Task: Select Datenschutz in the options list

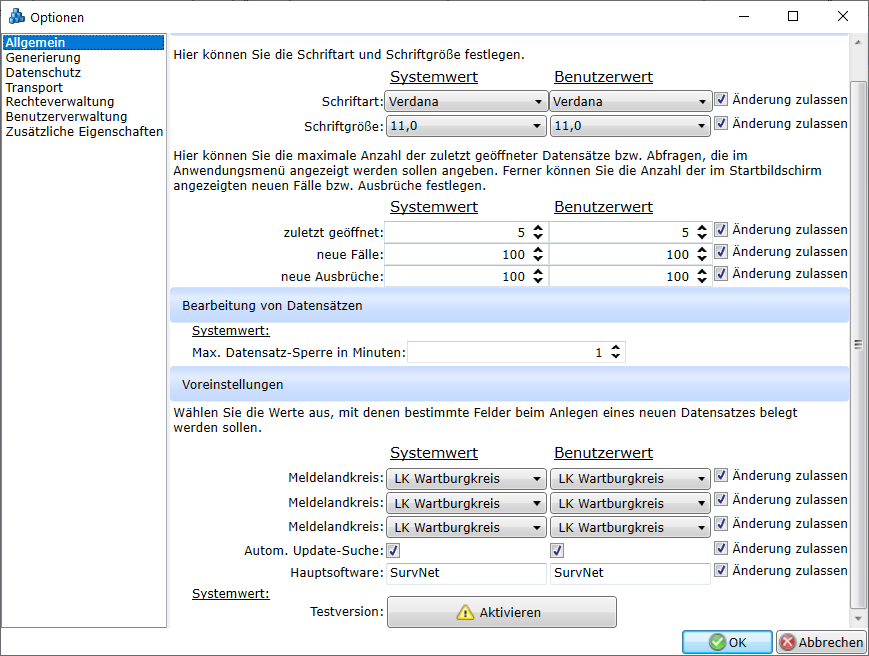Action: [43, 73]
